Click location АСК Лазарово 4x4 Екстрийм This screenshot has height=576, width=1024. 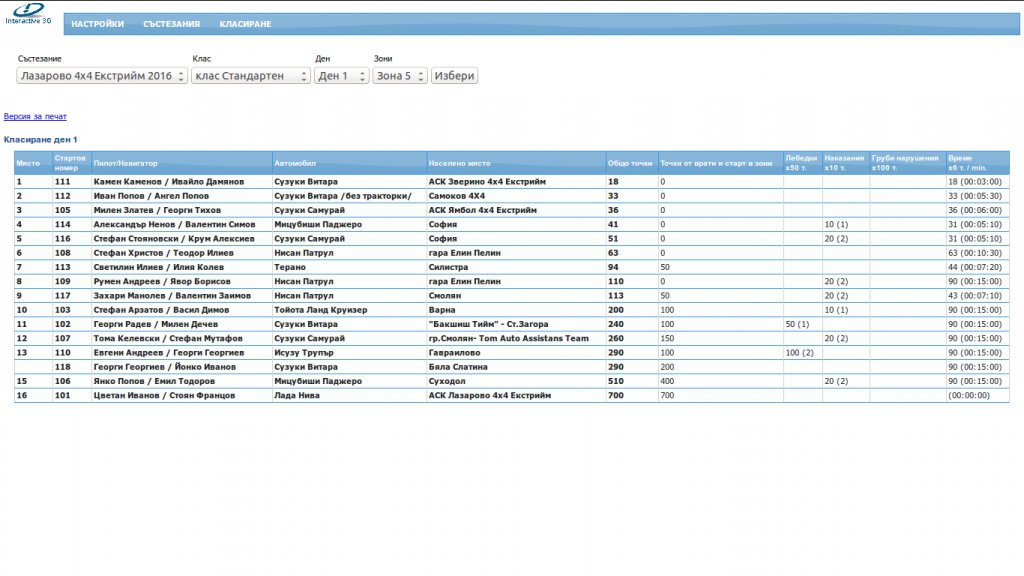point(490,396)
